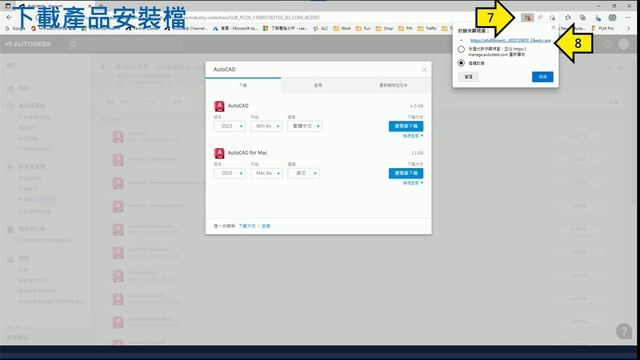Click download button for AutoCAD for Mac
This screenshot has height=360, width=640.
coord(406,173)
